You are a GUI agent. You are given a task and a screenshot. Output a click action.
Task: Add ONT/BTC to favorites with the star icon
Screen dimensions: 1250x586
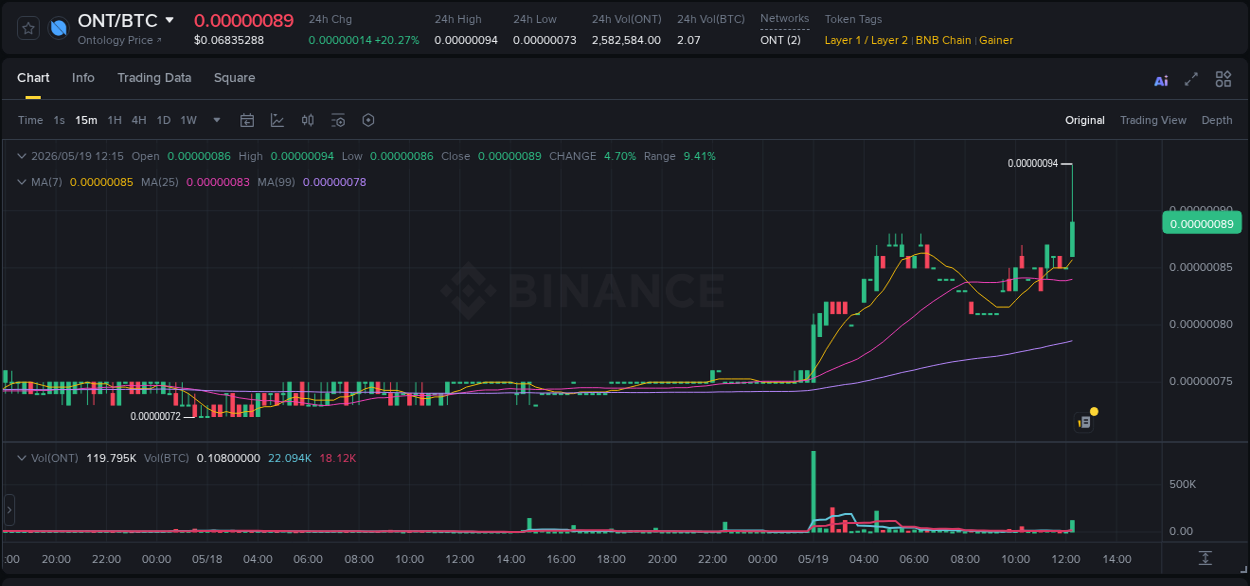tap(29, 28)
